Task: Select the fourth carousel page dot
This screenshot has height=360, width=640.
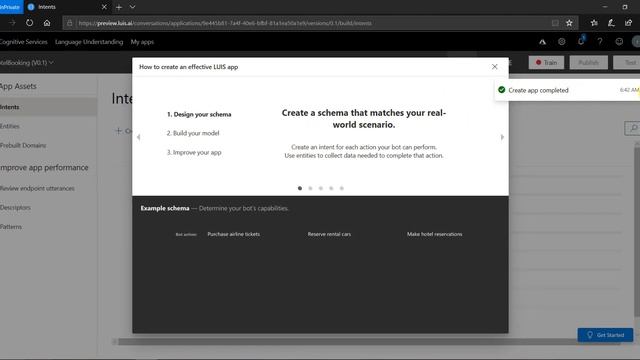Action: tap(331, 188)
